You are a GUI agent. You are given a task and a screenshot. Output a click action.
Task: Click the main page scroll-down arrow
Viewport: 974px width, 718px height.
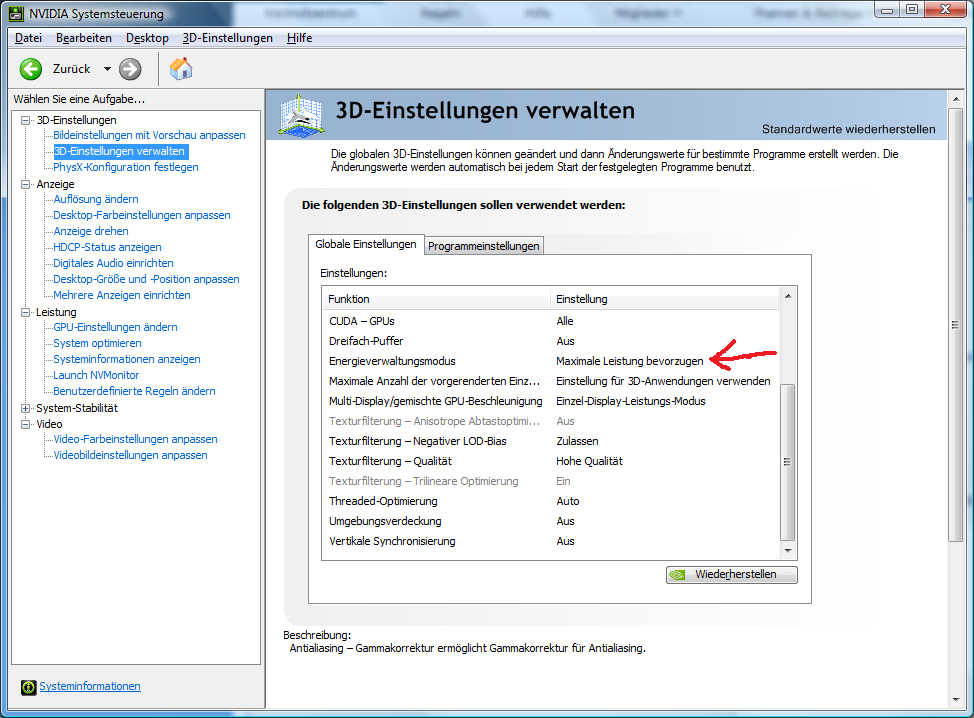955,699
